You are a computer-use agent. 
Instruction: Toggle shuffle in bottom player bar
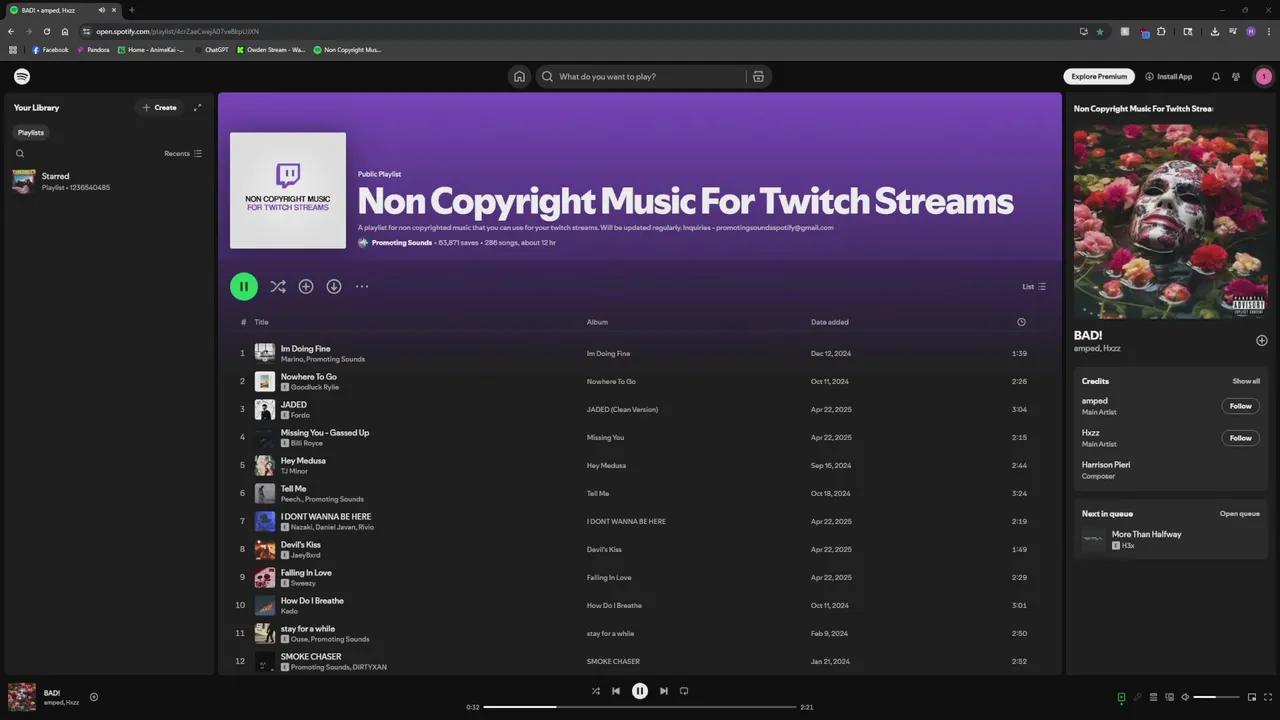coord(596,691)
